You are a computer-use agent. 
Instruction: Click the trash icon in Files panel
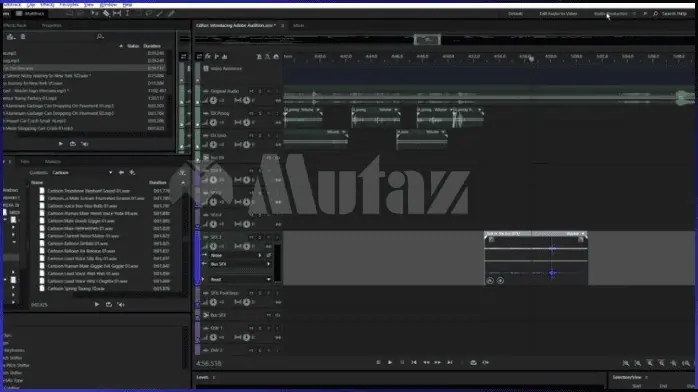click(x=23, y=36)
